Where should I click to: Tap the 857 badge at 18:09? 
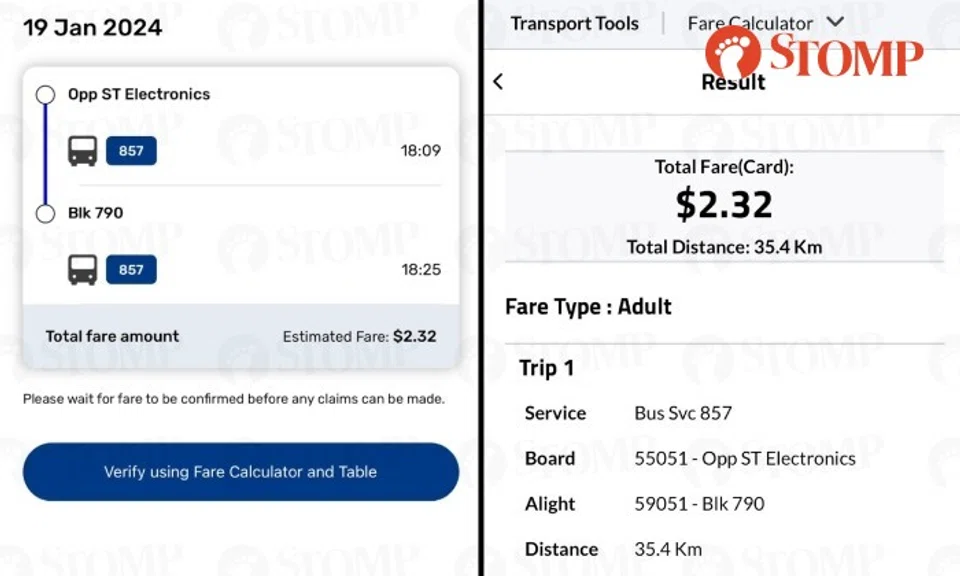131,151
